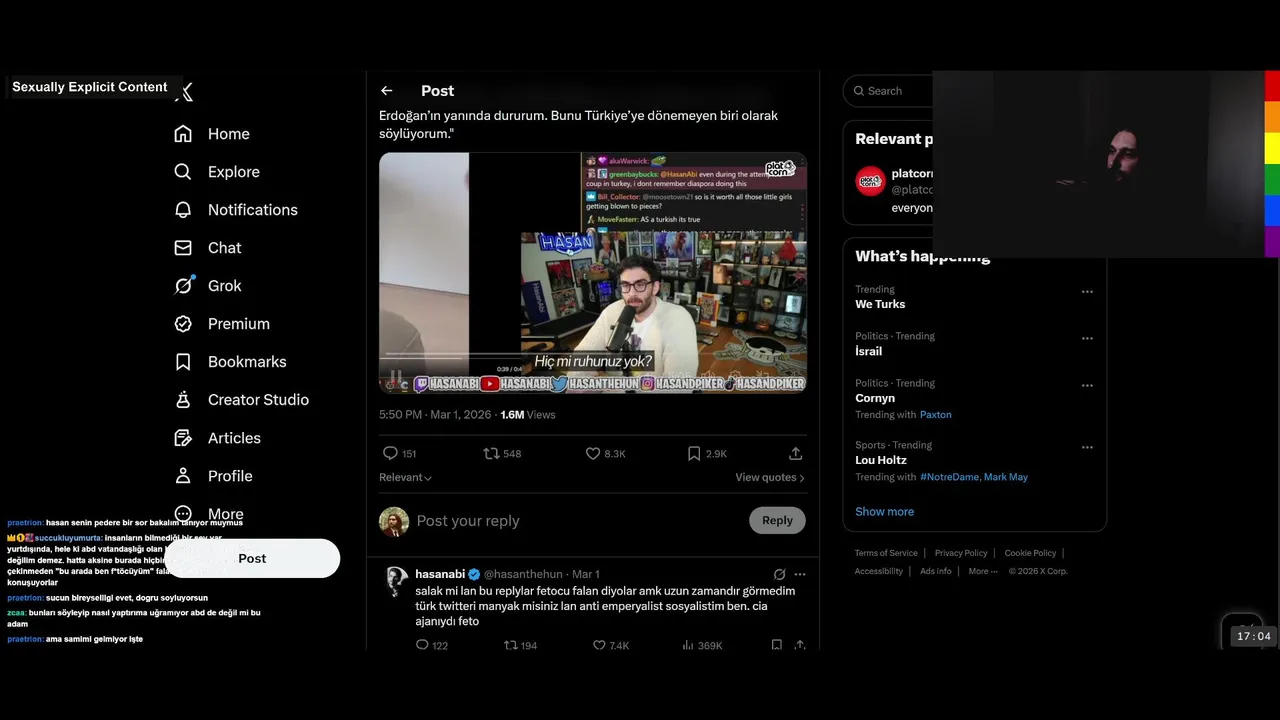Like the post with 8.3K likes
This screenshot has height=720, width=1280.
point(593,453)
